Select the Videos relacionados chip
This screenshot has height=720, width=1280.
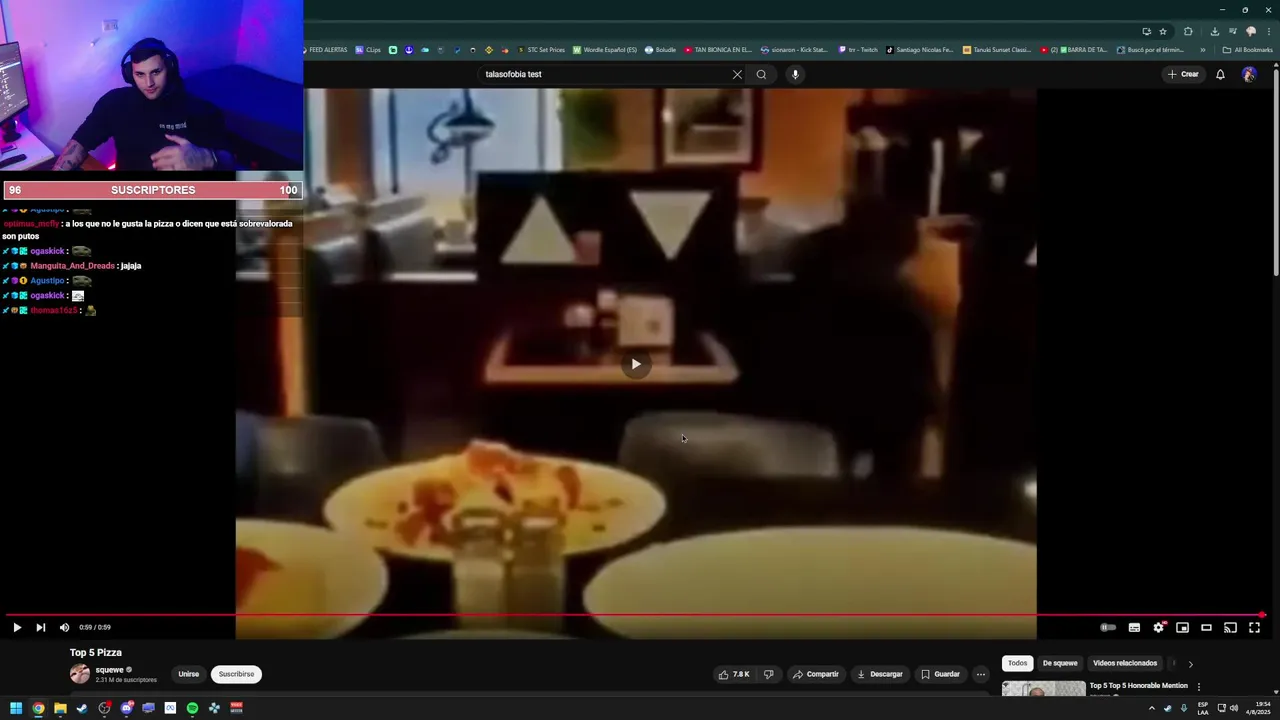[x=1125, y=663]
